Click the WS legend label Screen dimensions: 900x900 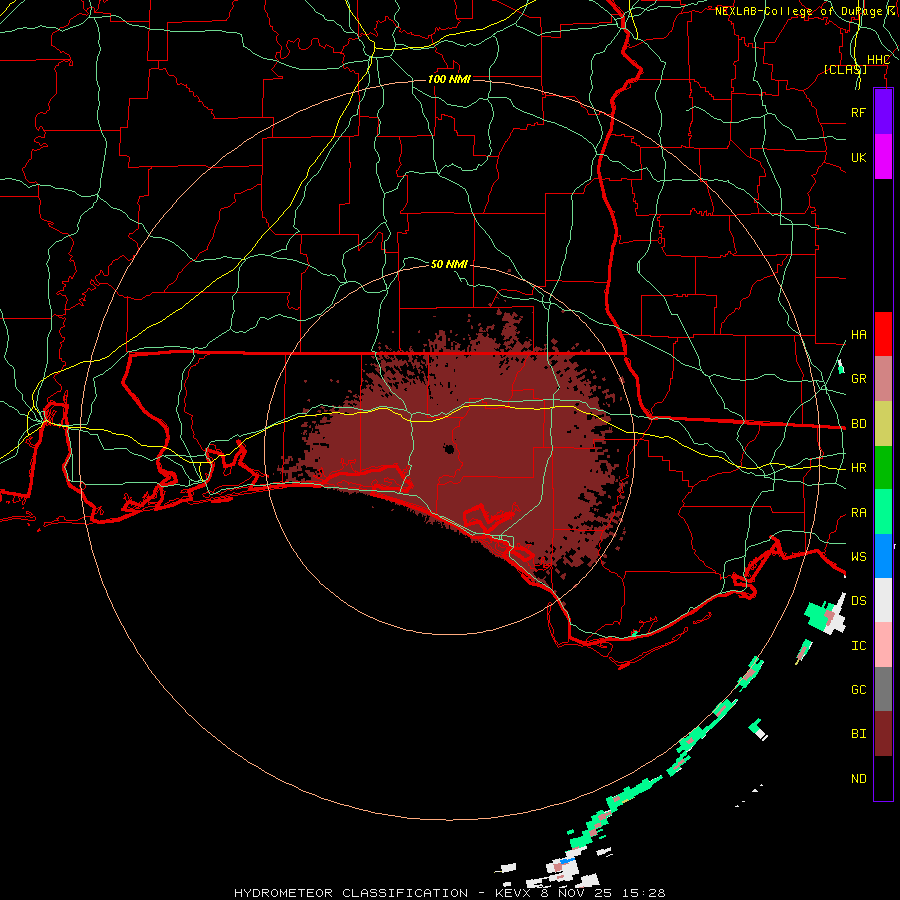[859, 557]
